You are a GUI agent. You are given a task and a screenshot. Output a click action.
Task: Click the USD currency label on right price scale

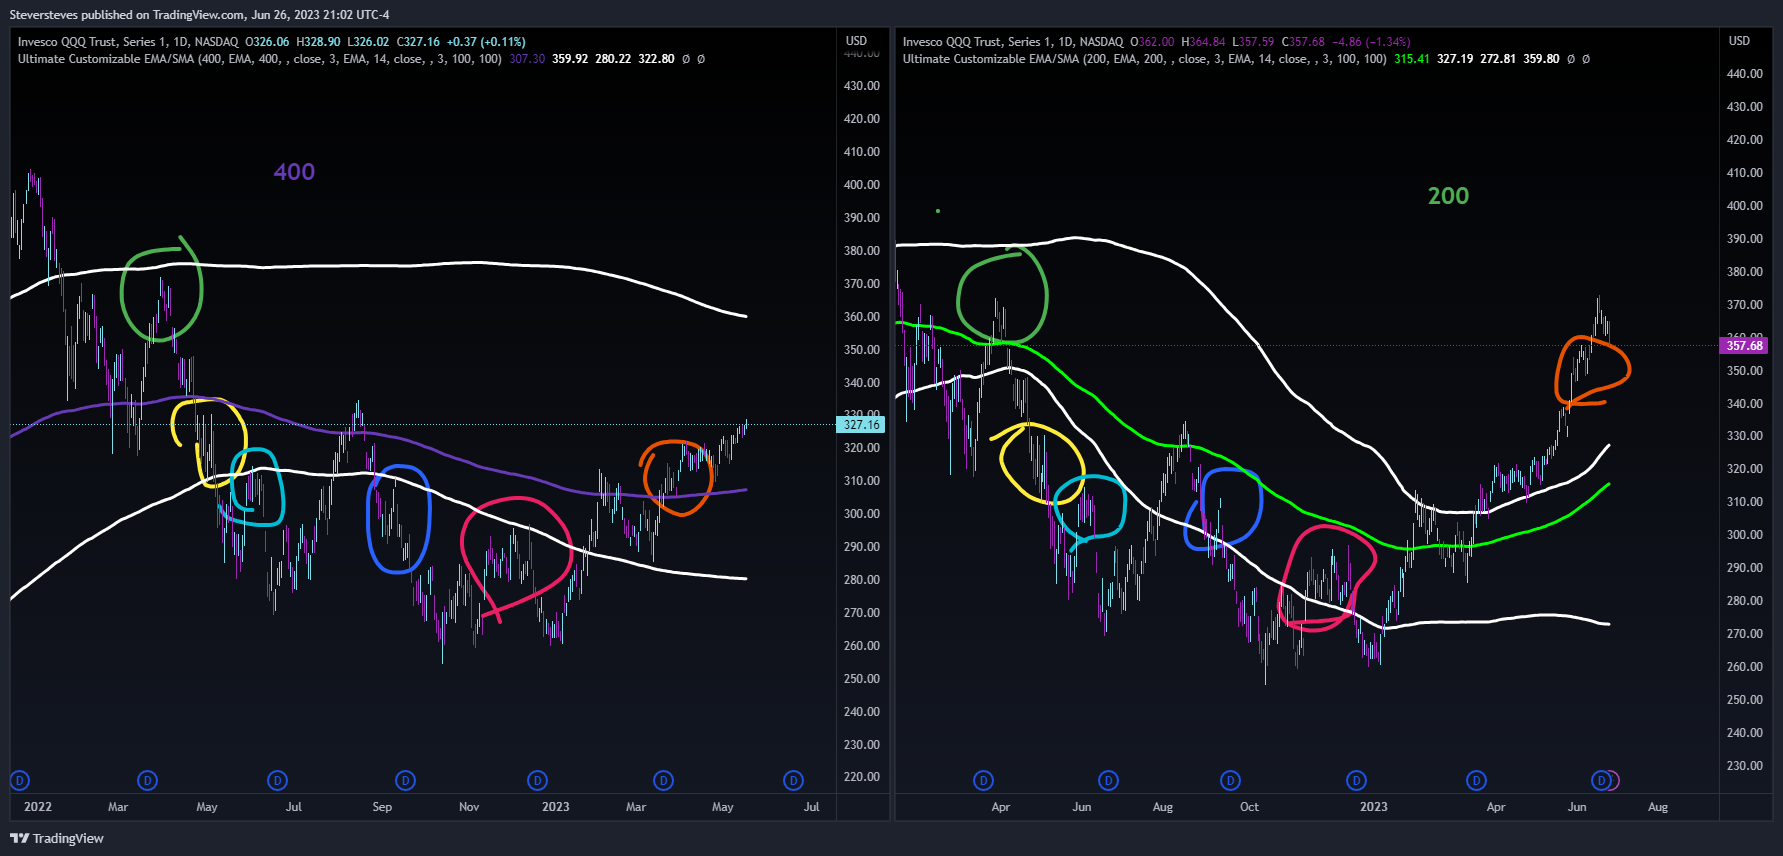coord(1739,41)
